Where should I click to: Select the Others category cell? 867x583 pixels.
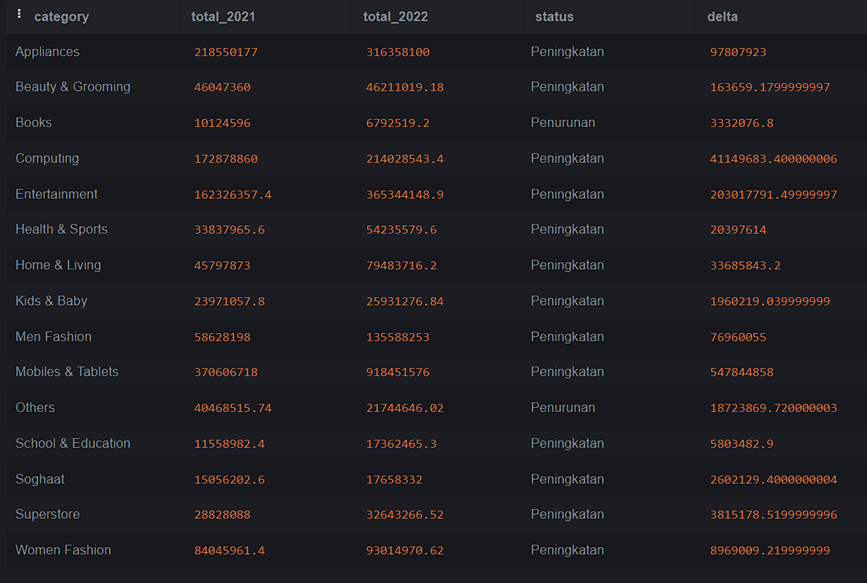(x=35, y=407)
